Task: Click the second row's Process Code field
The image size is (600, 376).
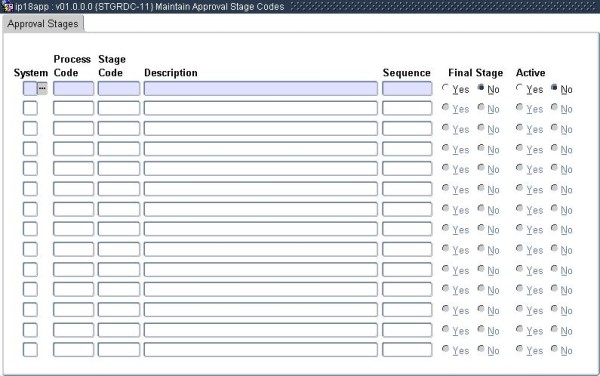Action: click(73, 108)
